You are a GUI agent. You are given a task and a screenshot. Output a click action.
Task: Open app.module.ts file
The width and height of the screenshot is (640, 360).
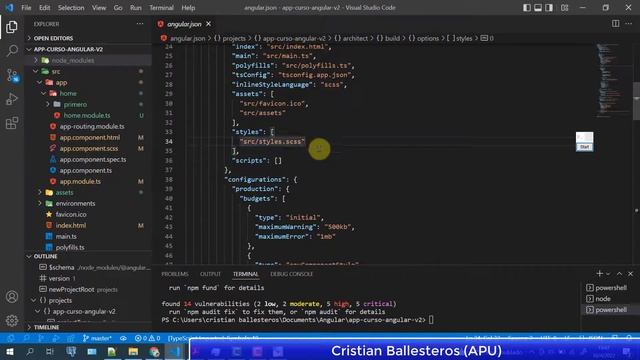pos(80,181)
